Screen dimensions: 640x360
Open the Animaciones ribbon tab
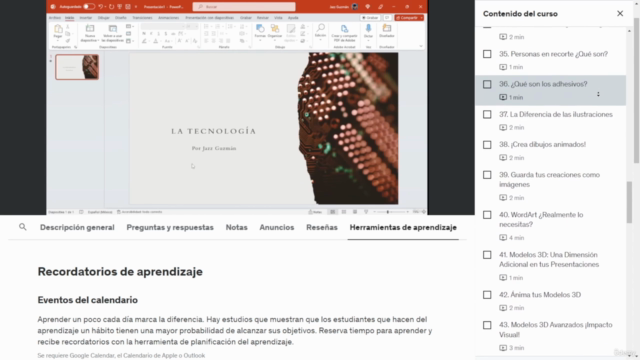tap(169, 18)
